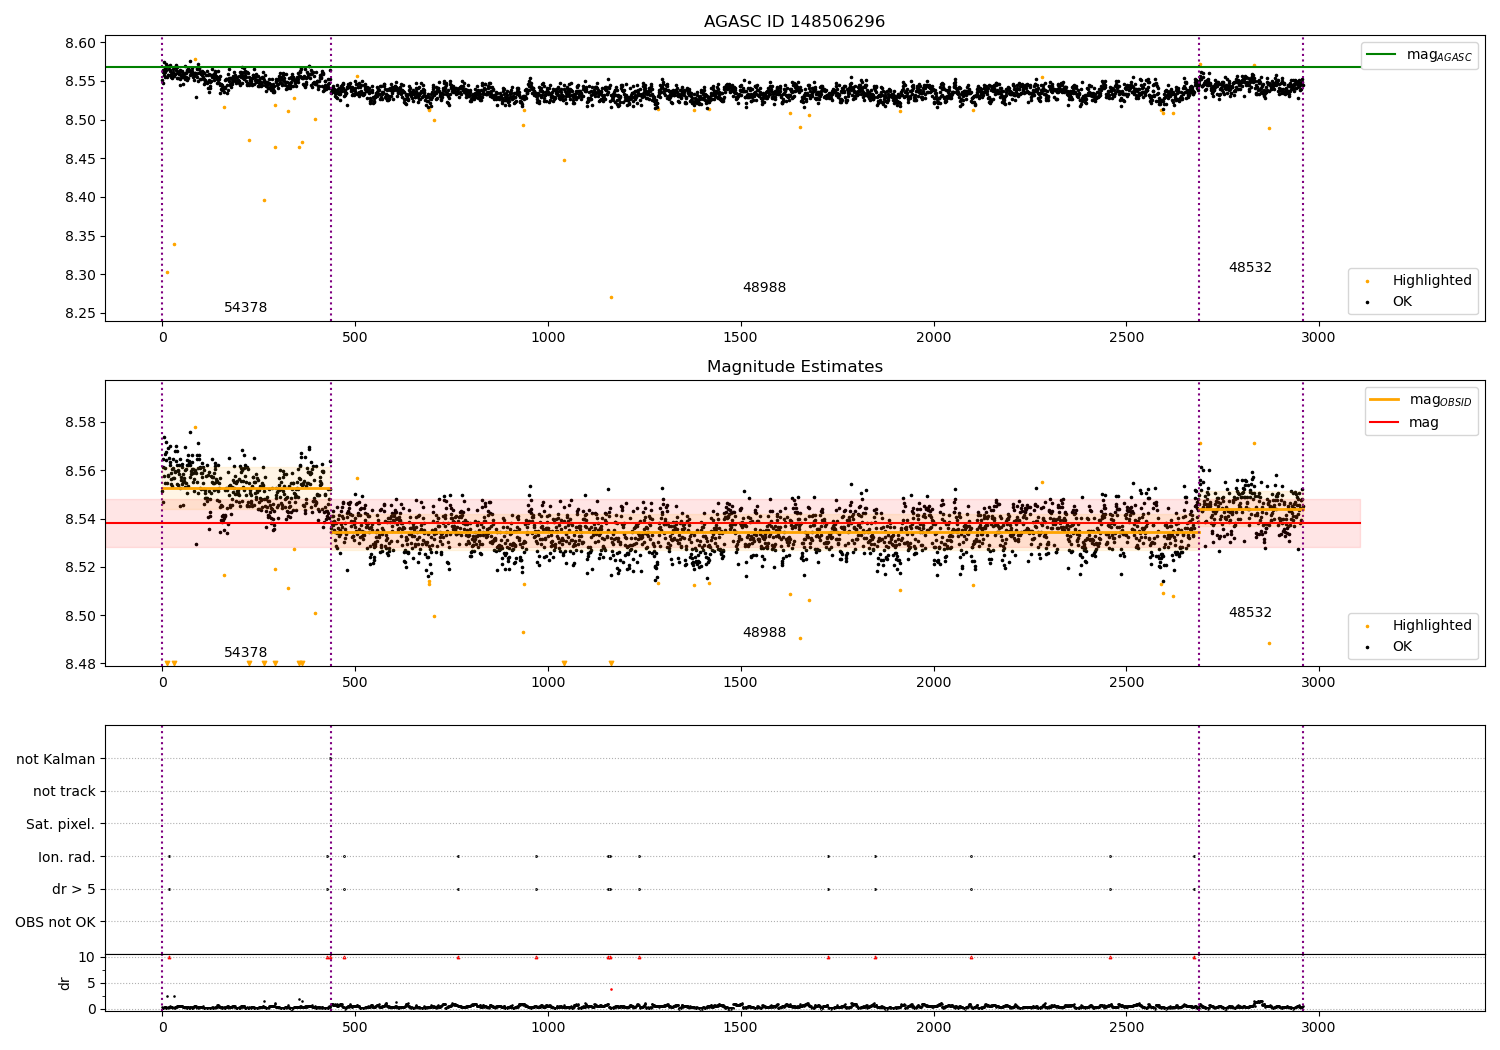The height and width of the screenshot is (1050, 1500).
Task: Click the '48532' annotation in the top plot
Action: point(1250,267)
